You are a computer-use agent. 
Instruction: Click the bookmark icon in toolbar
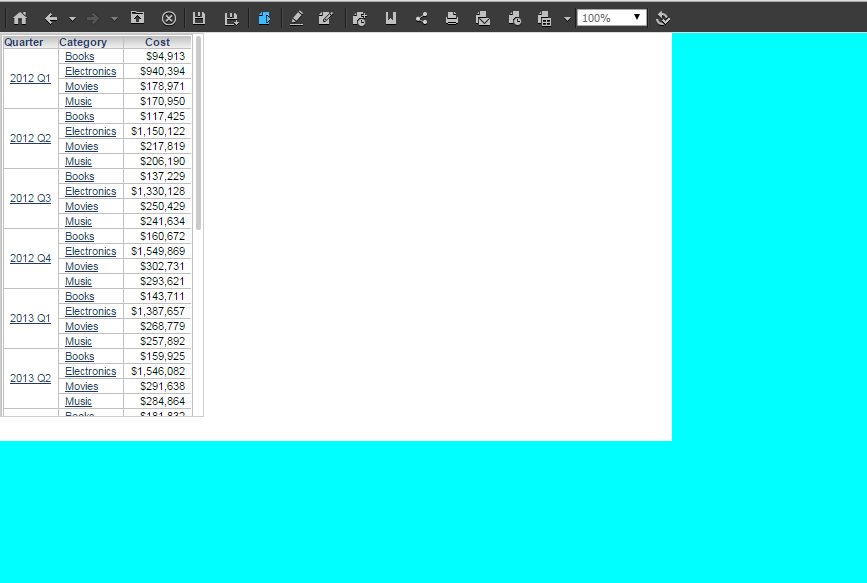tap(391, 18)
